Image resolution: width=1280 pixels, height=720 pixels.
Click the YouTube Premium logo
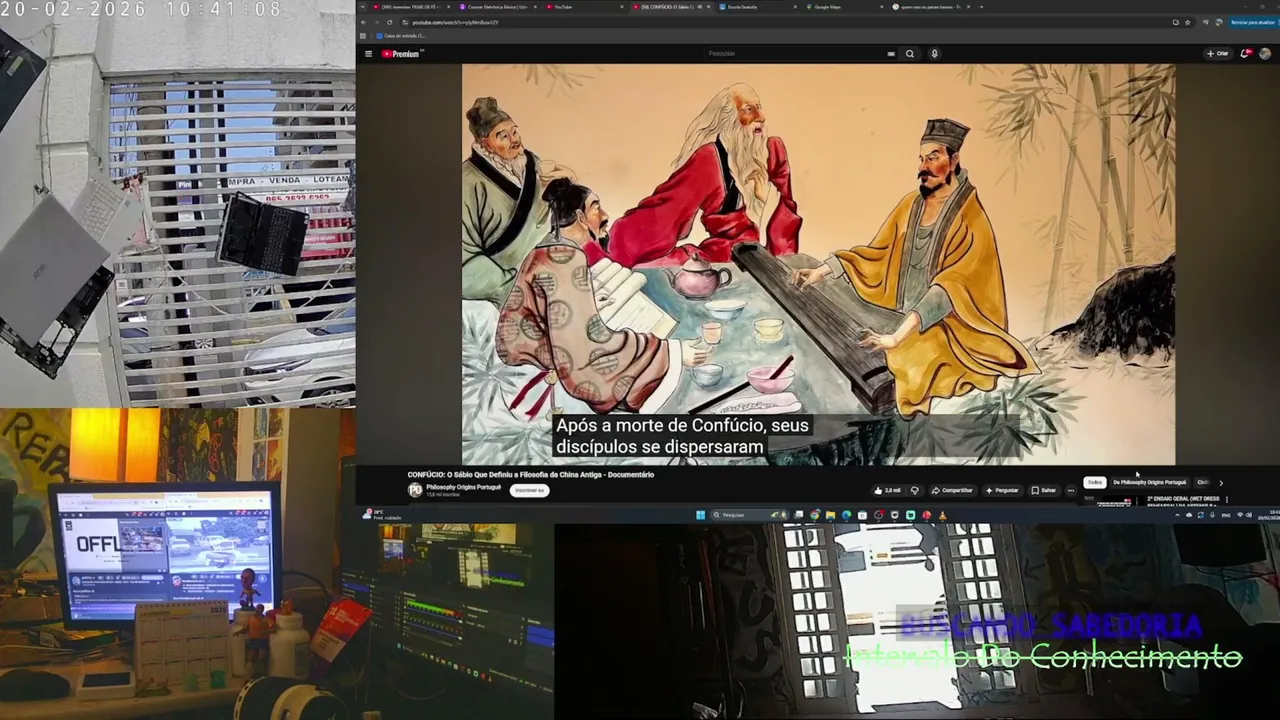click(401, 54)
